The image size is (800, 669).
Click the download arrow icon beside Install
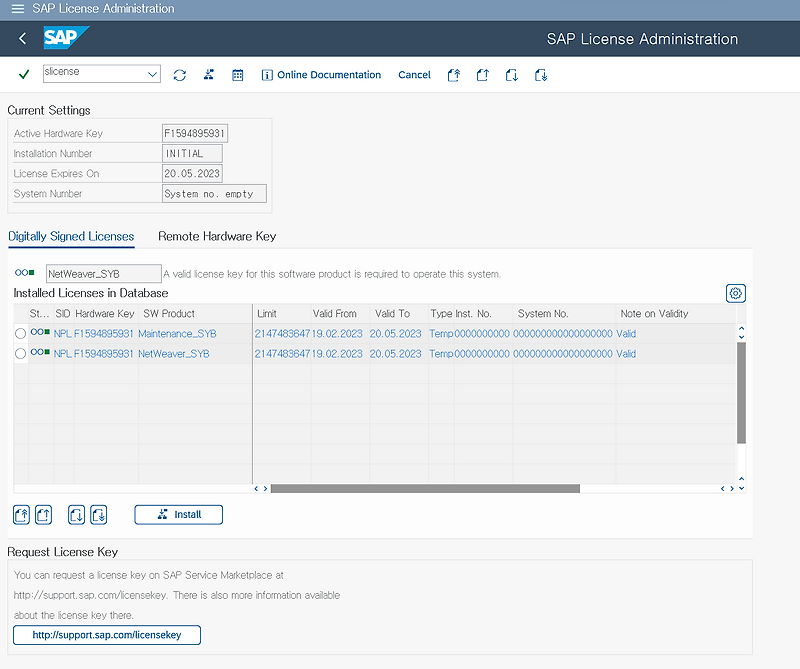(x=98, y=514)
